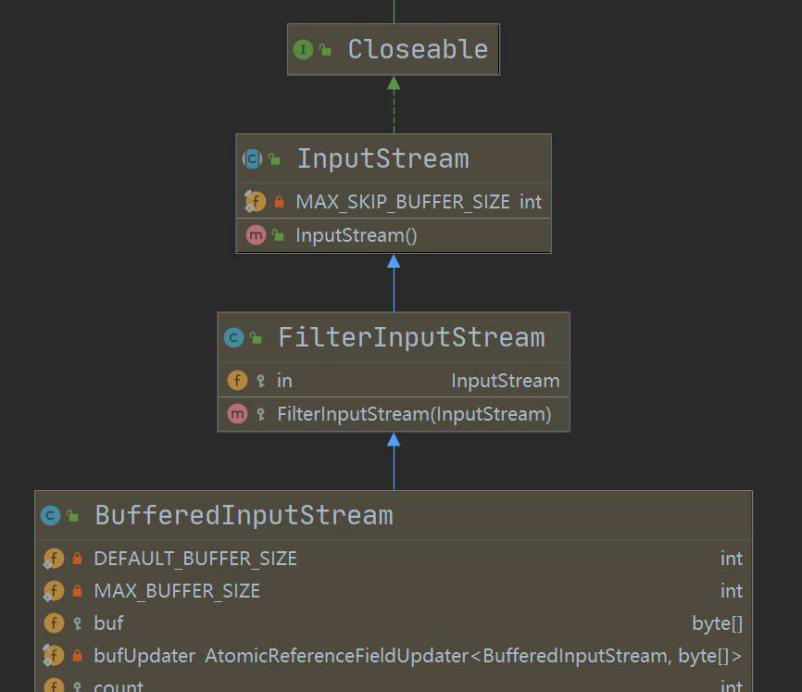Select the buf field row
Viewport: 802px width, 692px height.
pyautogui.click(x=393, y=623)
